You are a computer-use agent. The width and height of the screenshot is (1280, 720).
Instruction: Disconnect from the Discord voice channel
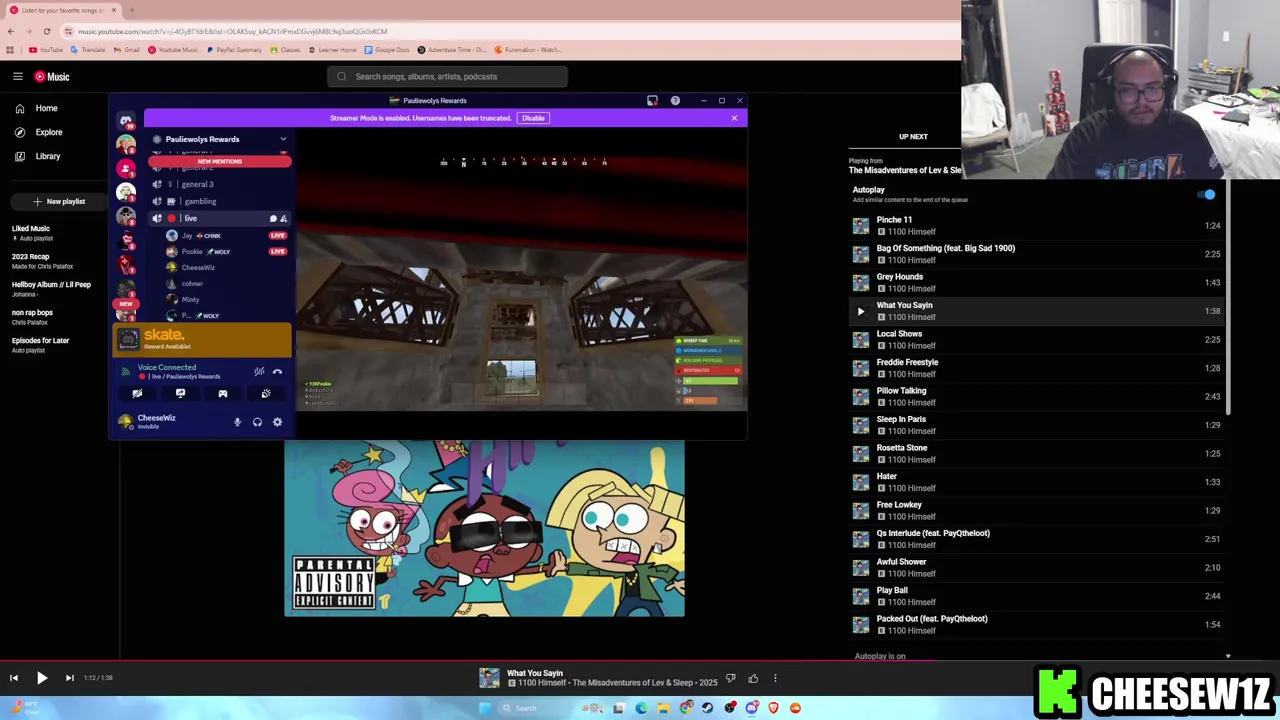(x=278, y=371)
